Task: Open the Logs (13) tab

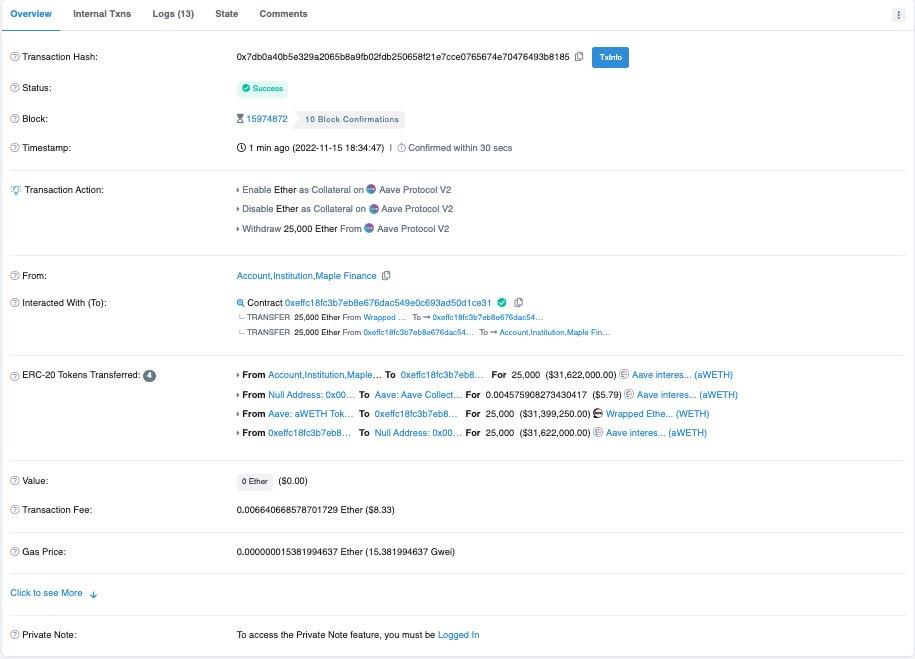Action: pyautogui.click(x=173, y=14)
